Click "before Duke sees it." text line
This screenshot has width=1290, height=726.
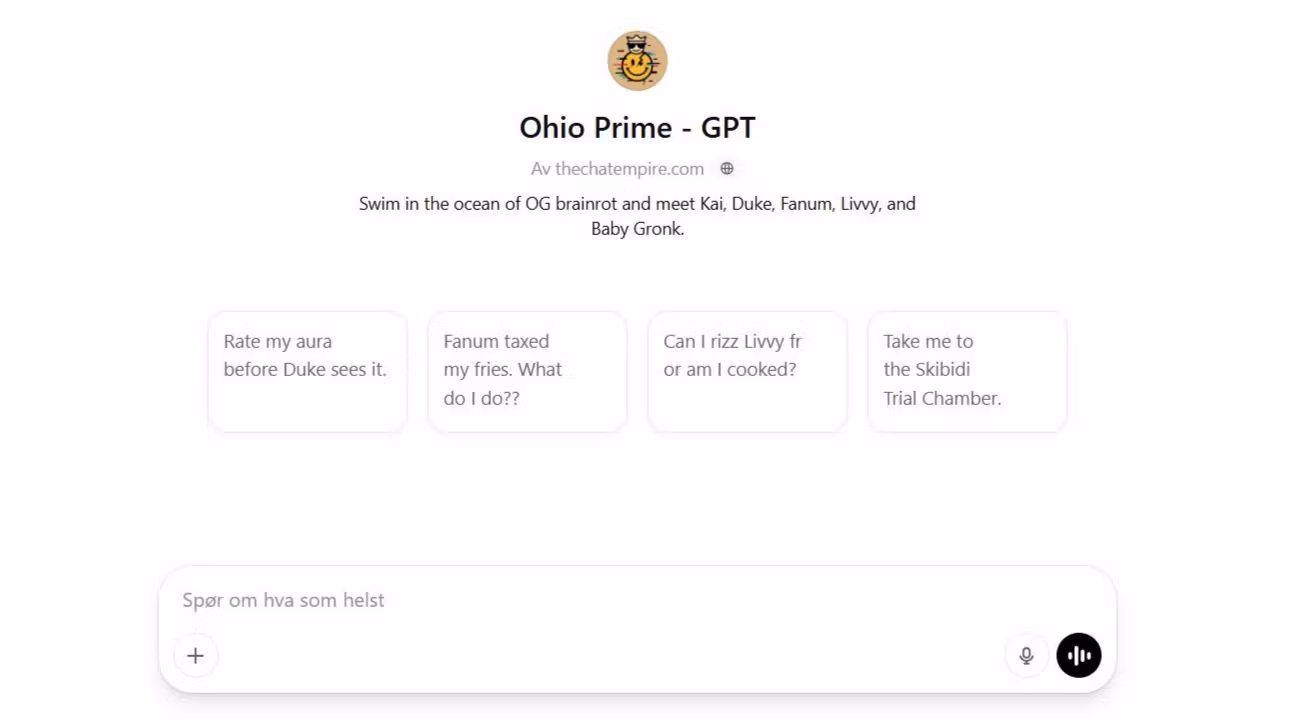click(x=305, y=369)
